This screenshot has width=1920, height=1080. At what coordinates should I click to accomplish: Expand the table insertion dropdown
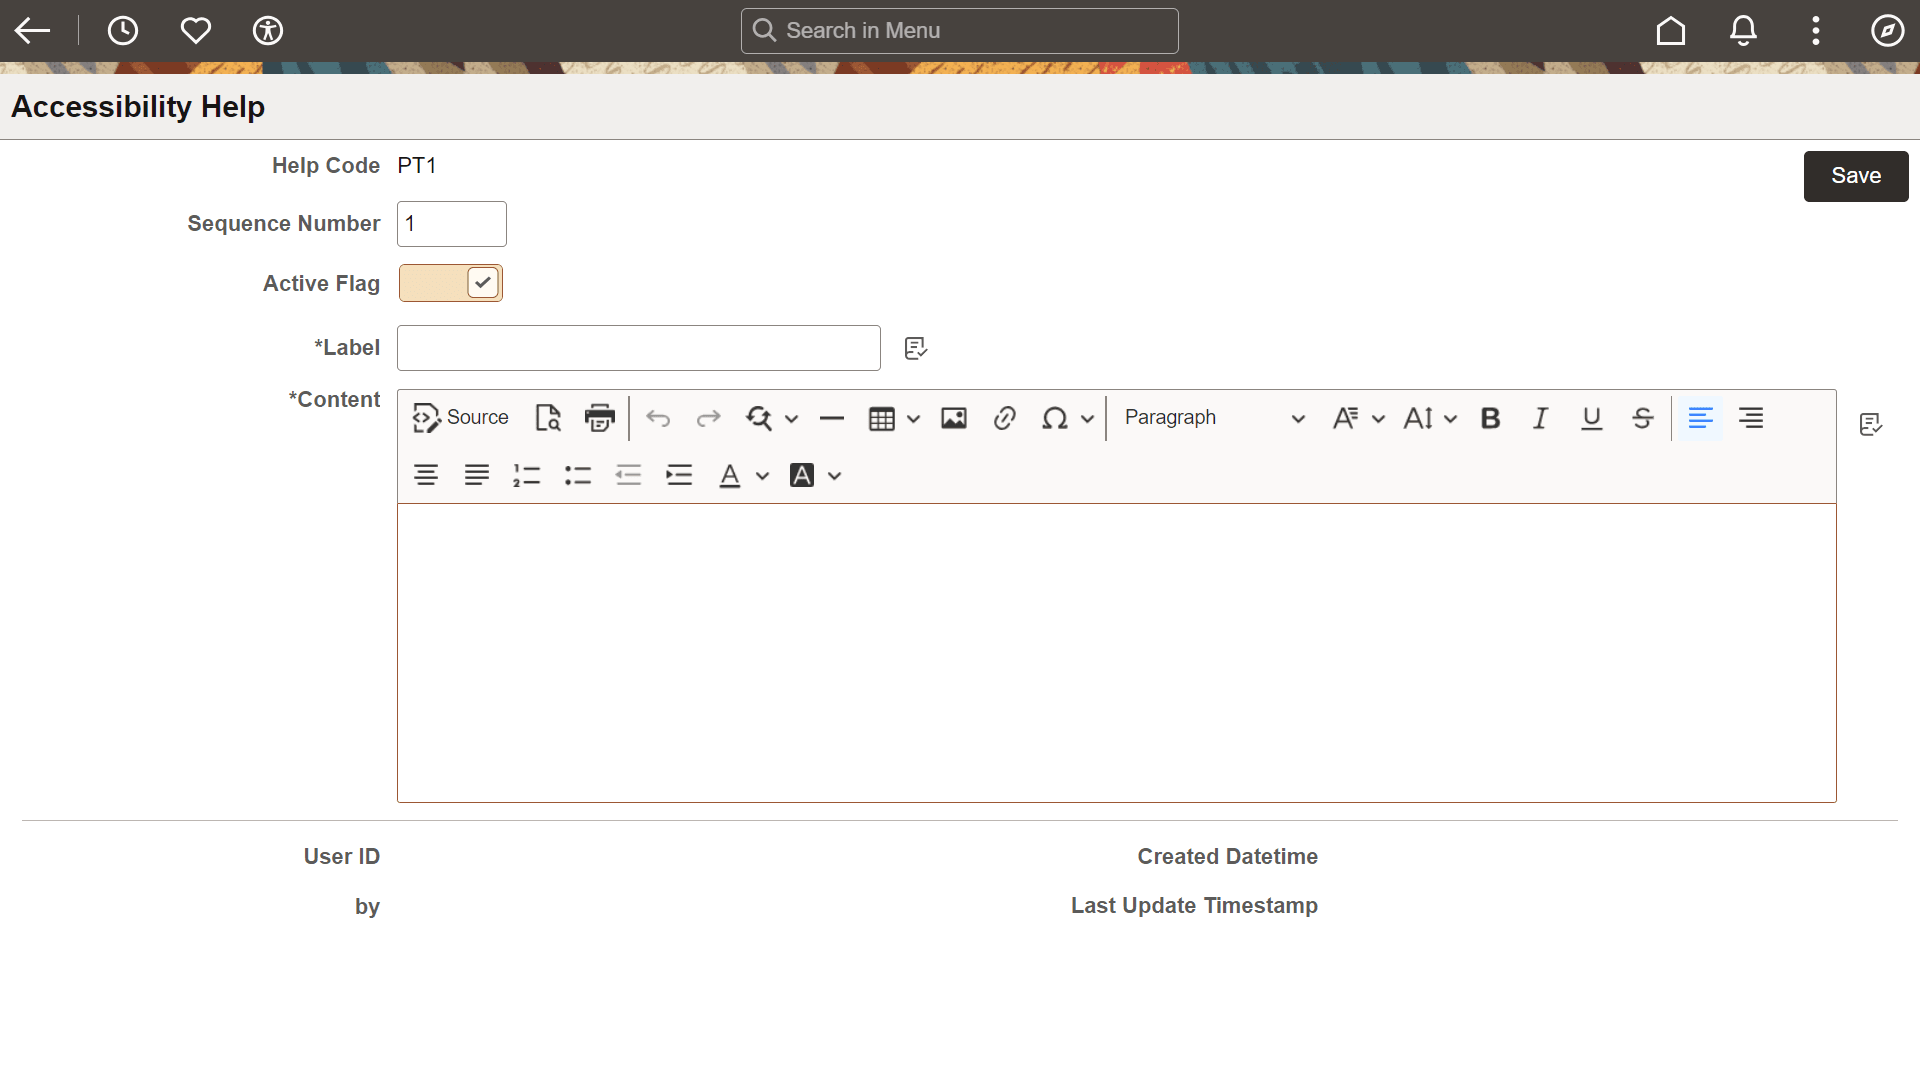pos(915,418)
